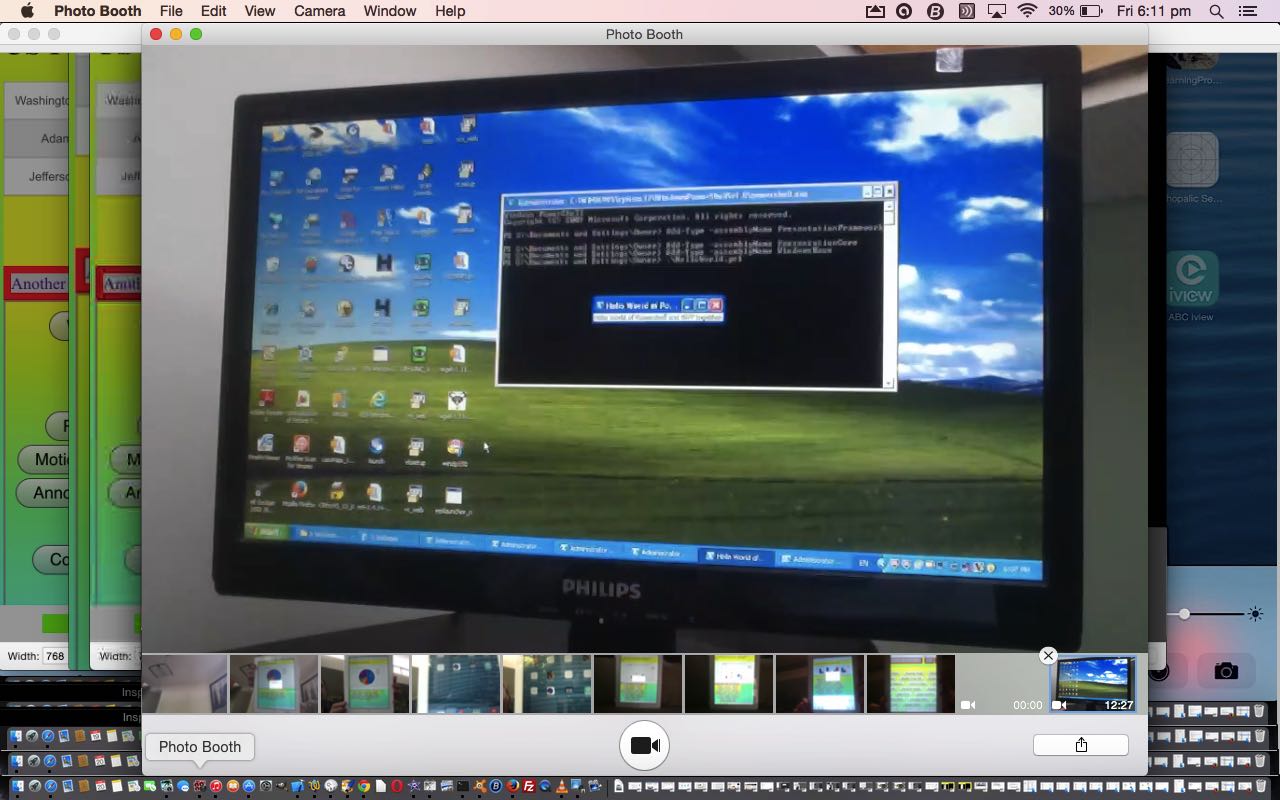Viewport: 1280px width, 800px height.
Task: Tap camera icon in background Control Center
Action: (1226, 671)
